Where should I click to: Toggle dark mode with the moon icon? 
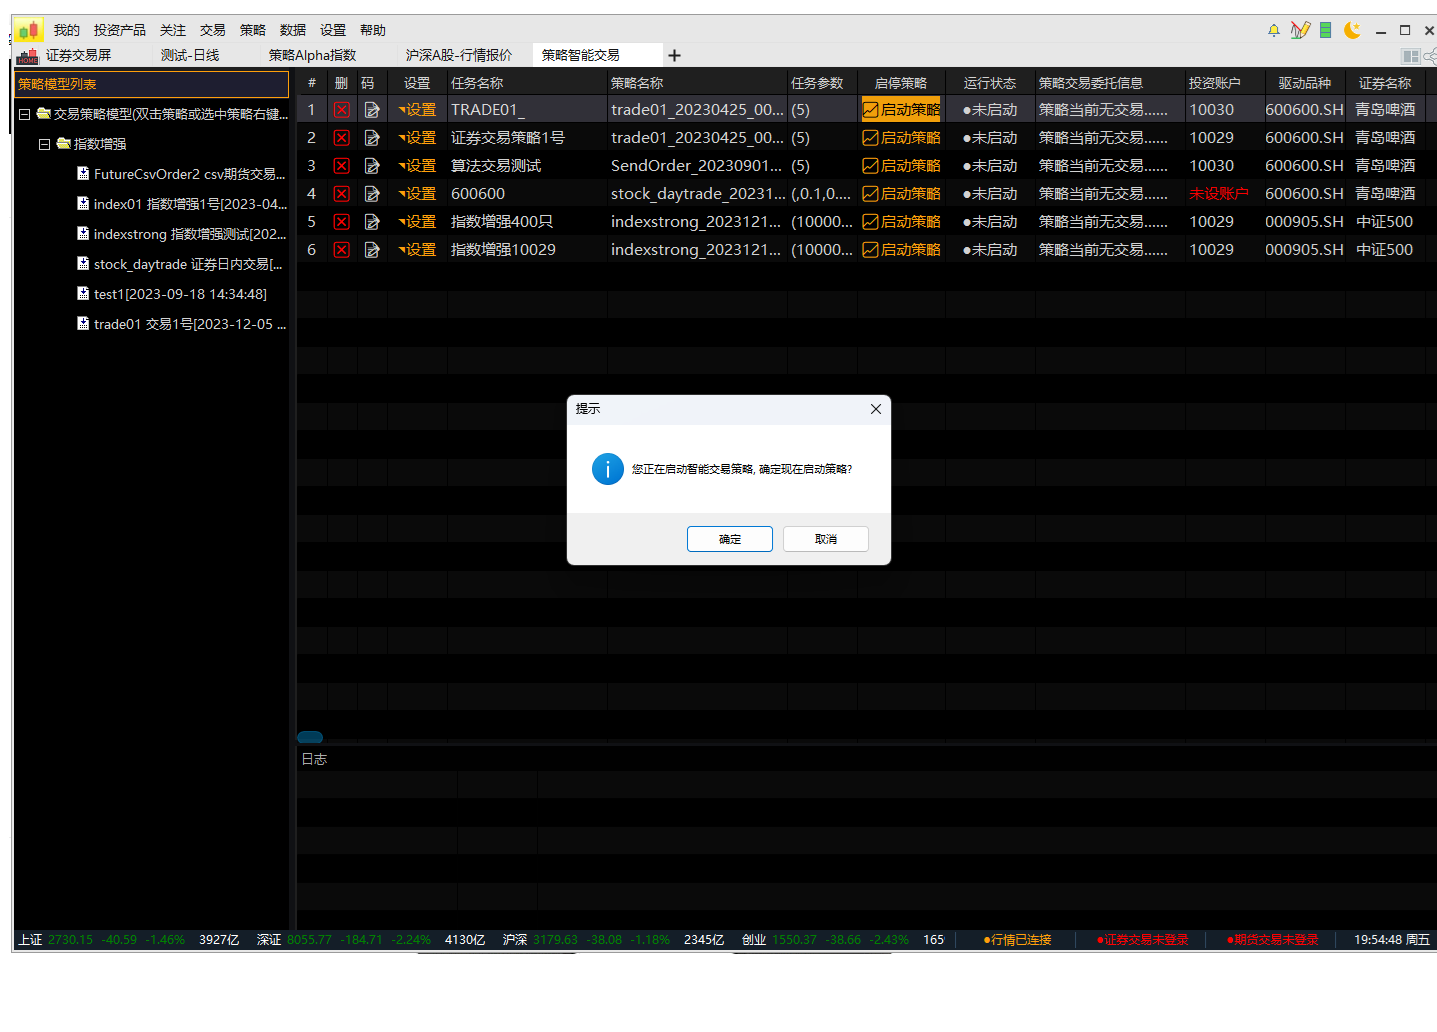pyautogui.click(x=1352, y=30)
